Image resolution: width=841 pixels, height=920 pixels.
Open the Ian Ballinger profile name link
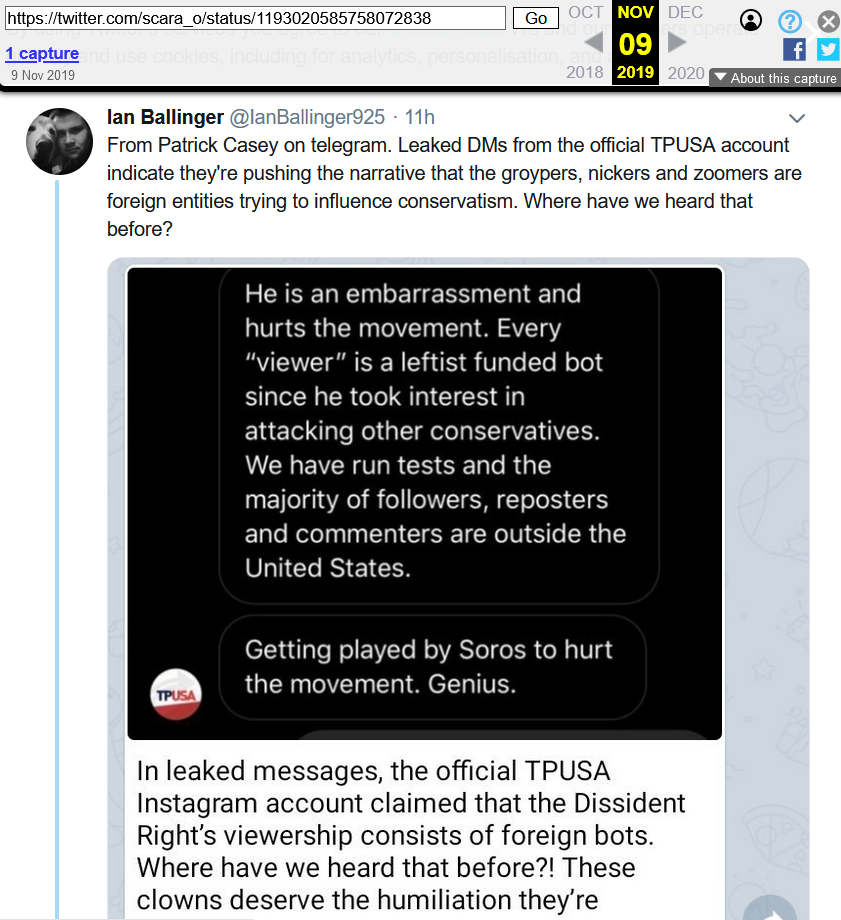pos(165,119)
